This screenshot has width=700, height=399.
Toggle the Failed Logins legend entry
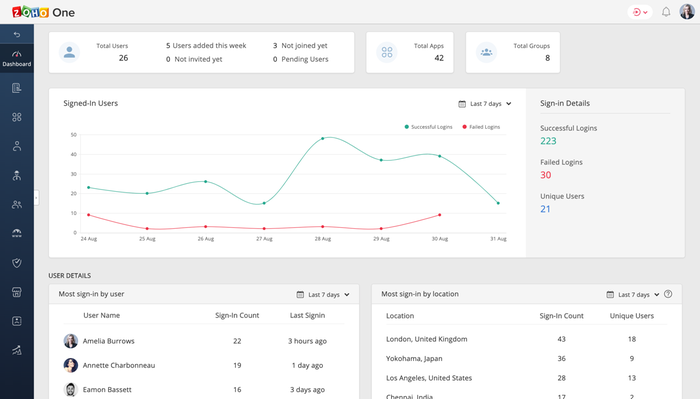coord(481,127)
